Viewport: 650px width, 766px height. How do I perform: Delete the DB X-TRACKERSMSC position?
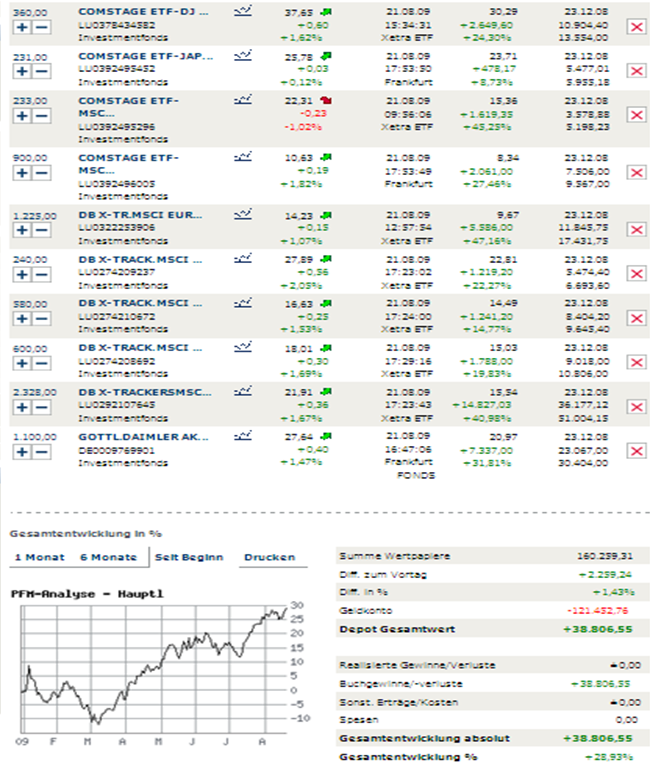click(x=636, y=407)
